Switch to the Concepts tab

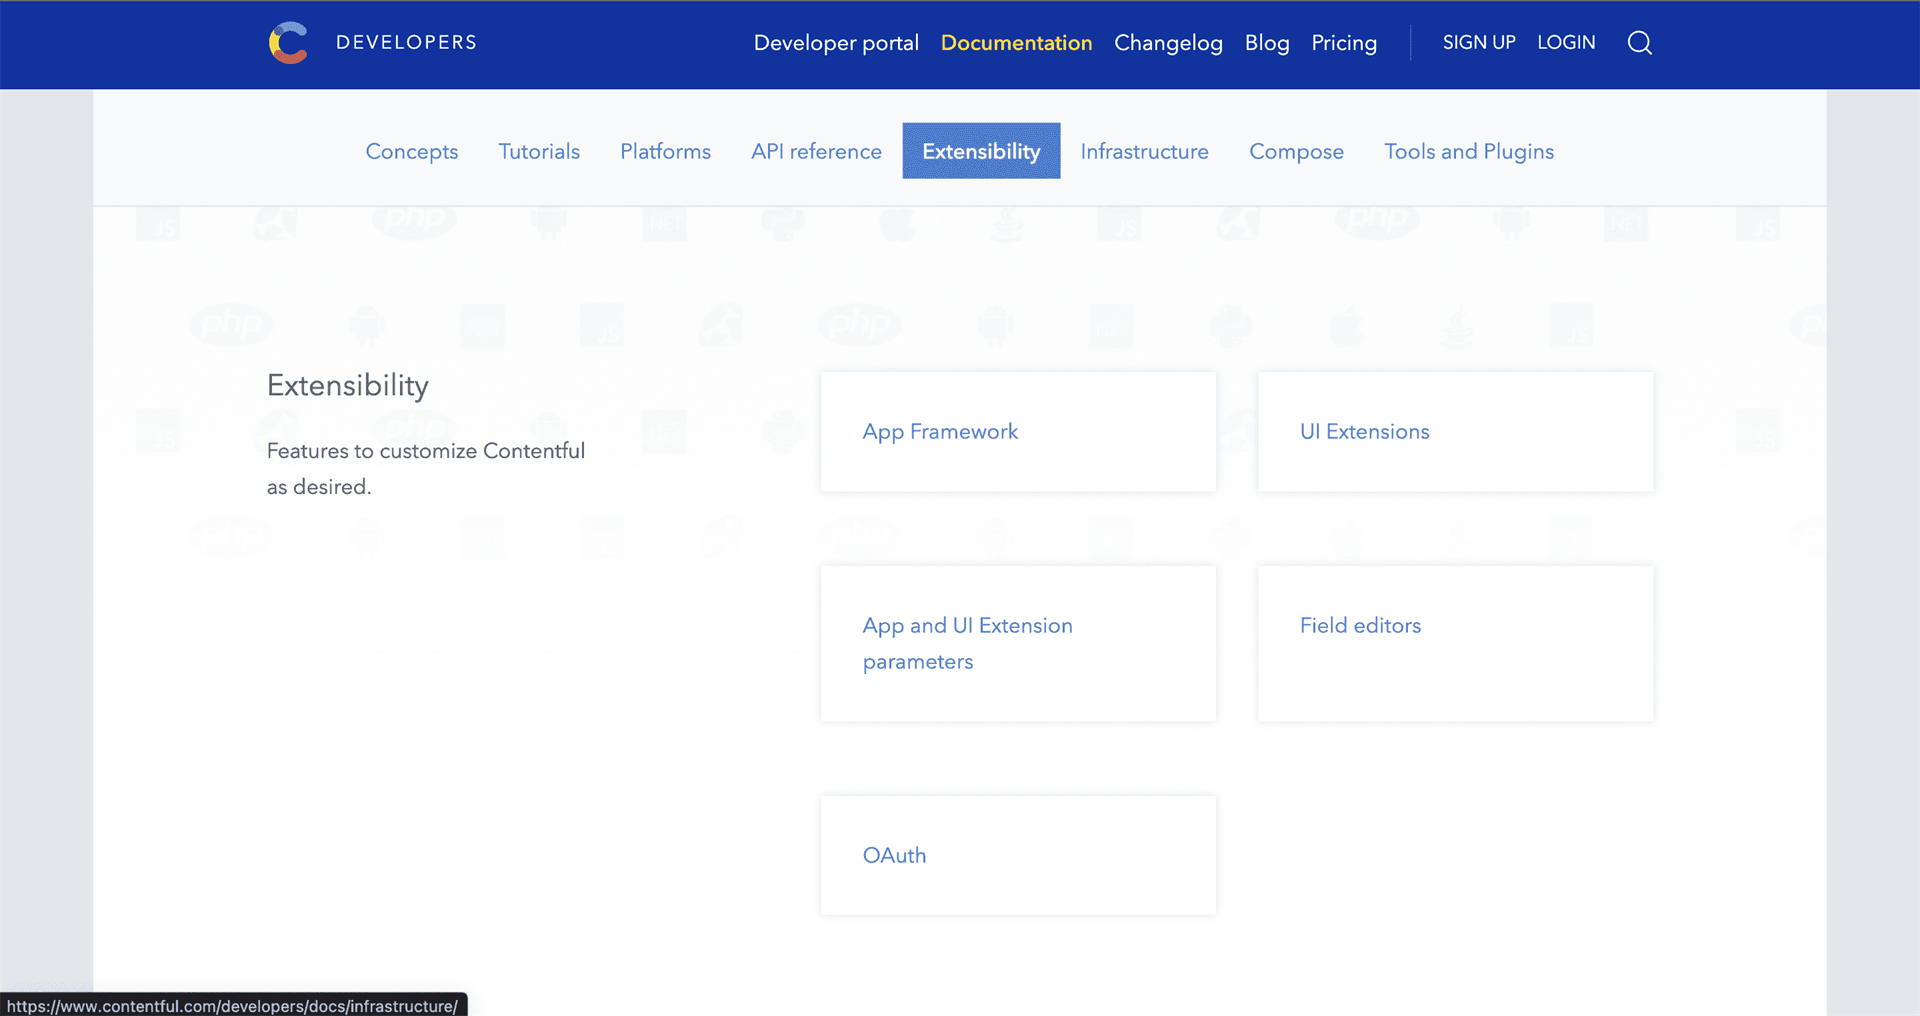click(411, 151)
